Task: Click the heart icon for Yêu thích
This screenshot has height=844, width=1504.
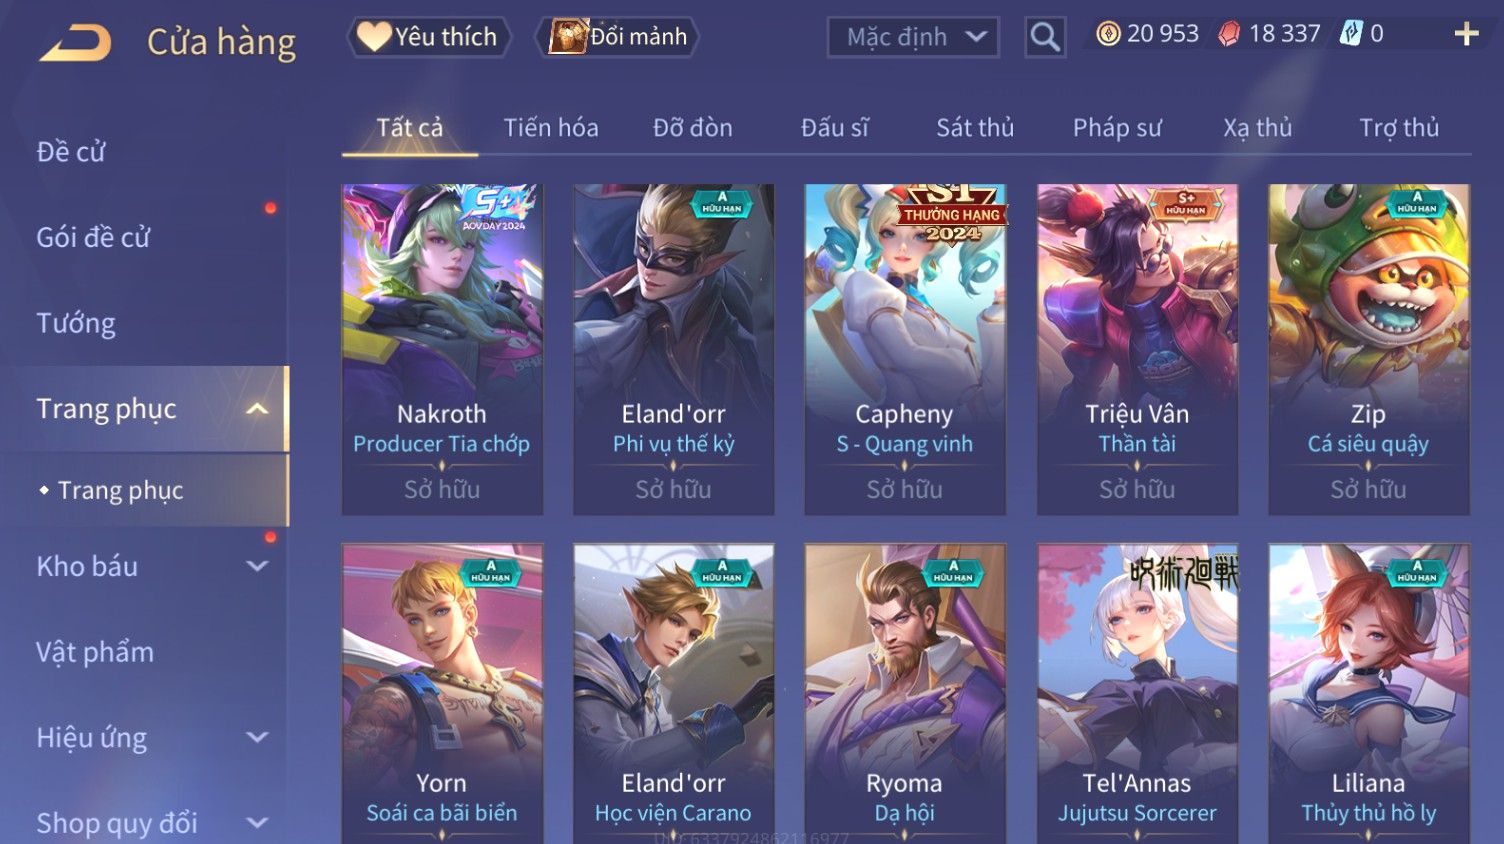Action: [374, 37]
